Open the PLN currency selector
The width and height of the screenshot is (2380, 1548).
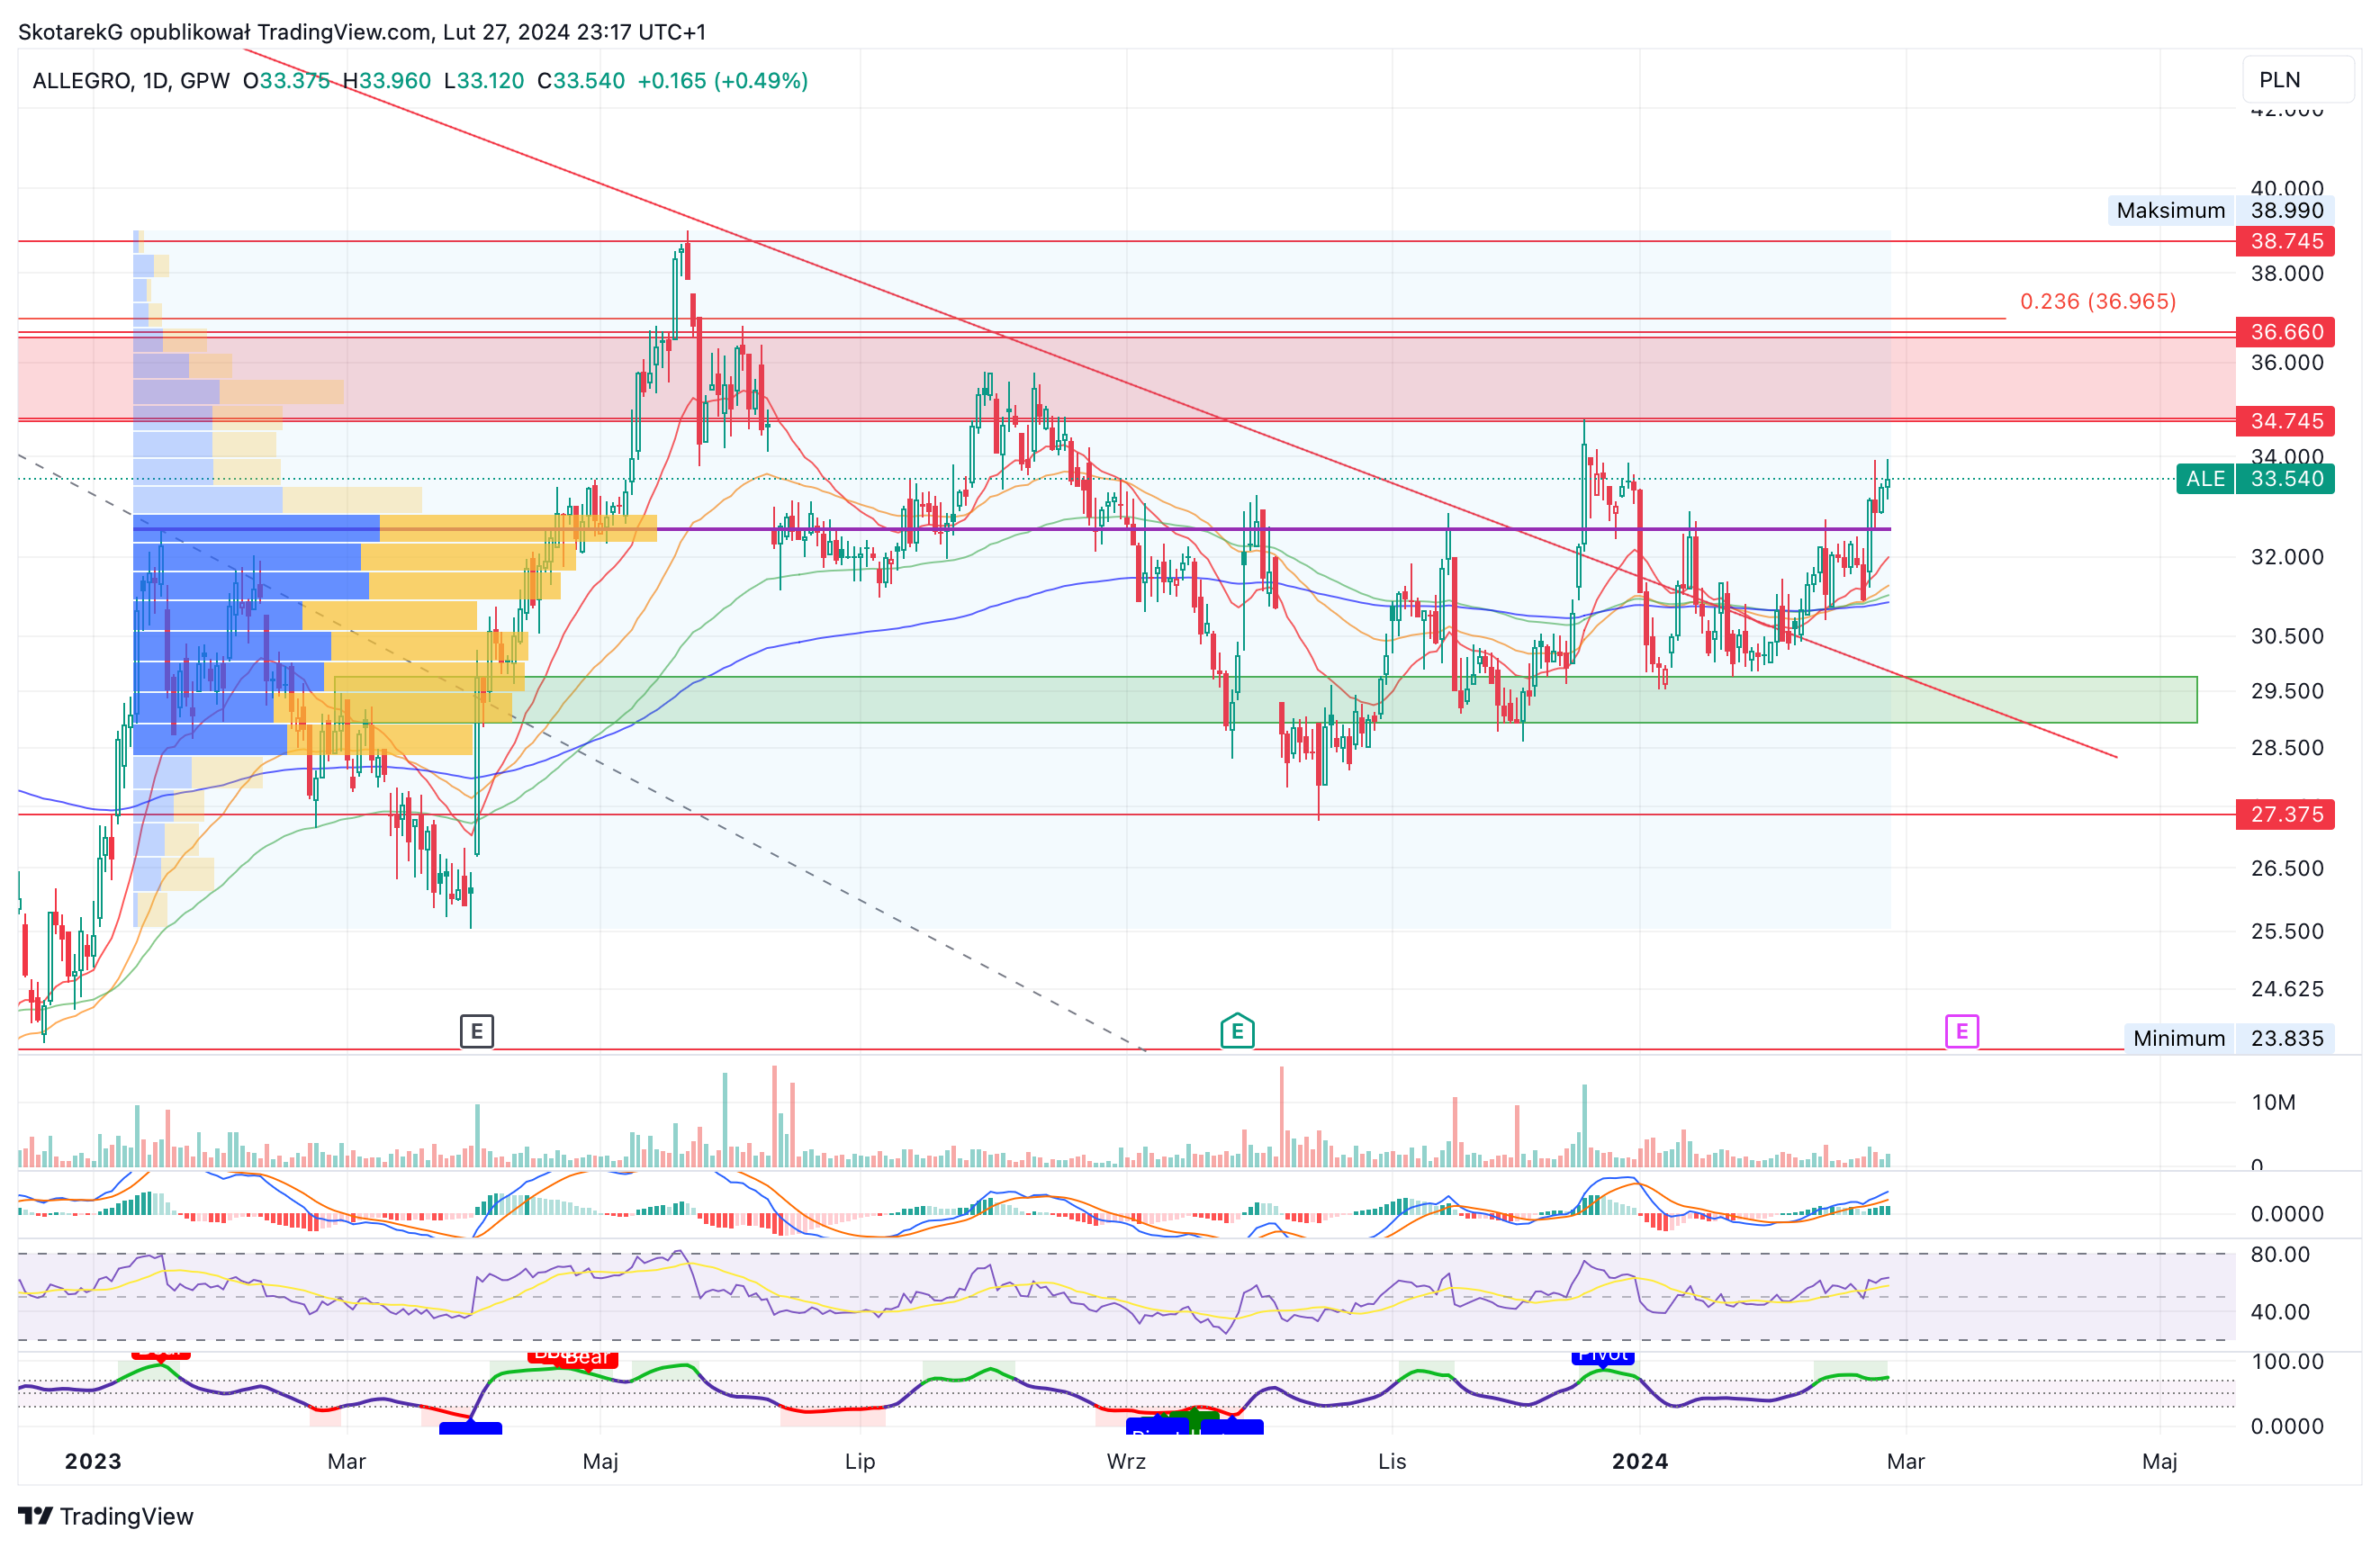pos(2297,80)
